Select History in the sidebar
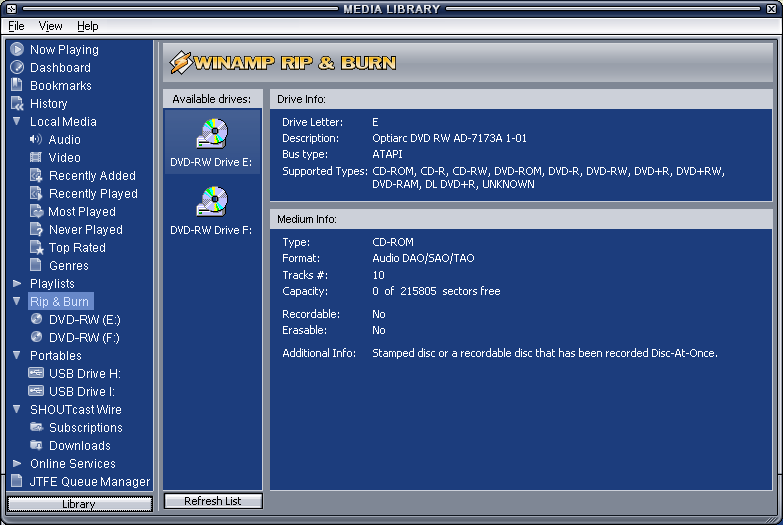 point(48,103)
